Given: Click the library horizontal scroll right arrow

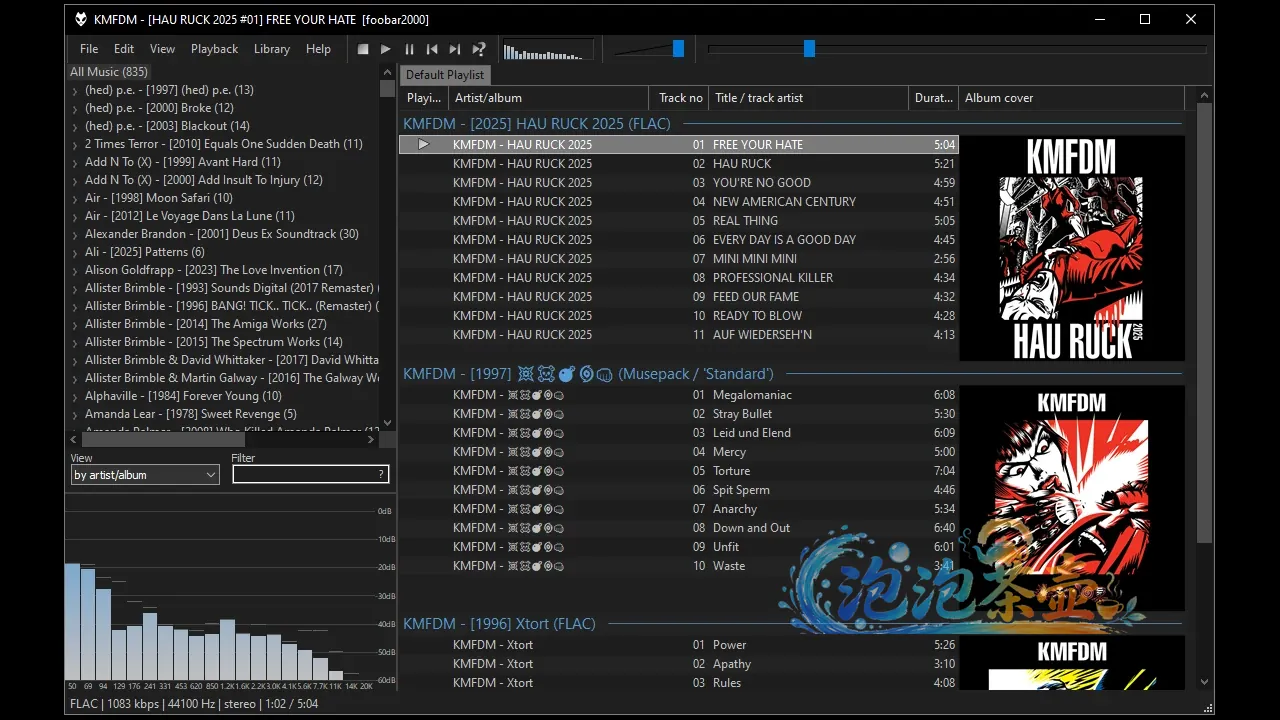Looking at the screenshot, I should (371, 439).
